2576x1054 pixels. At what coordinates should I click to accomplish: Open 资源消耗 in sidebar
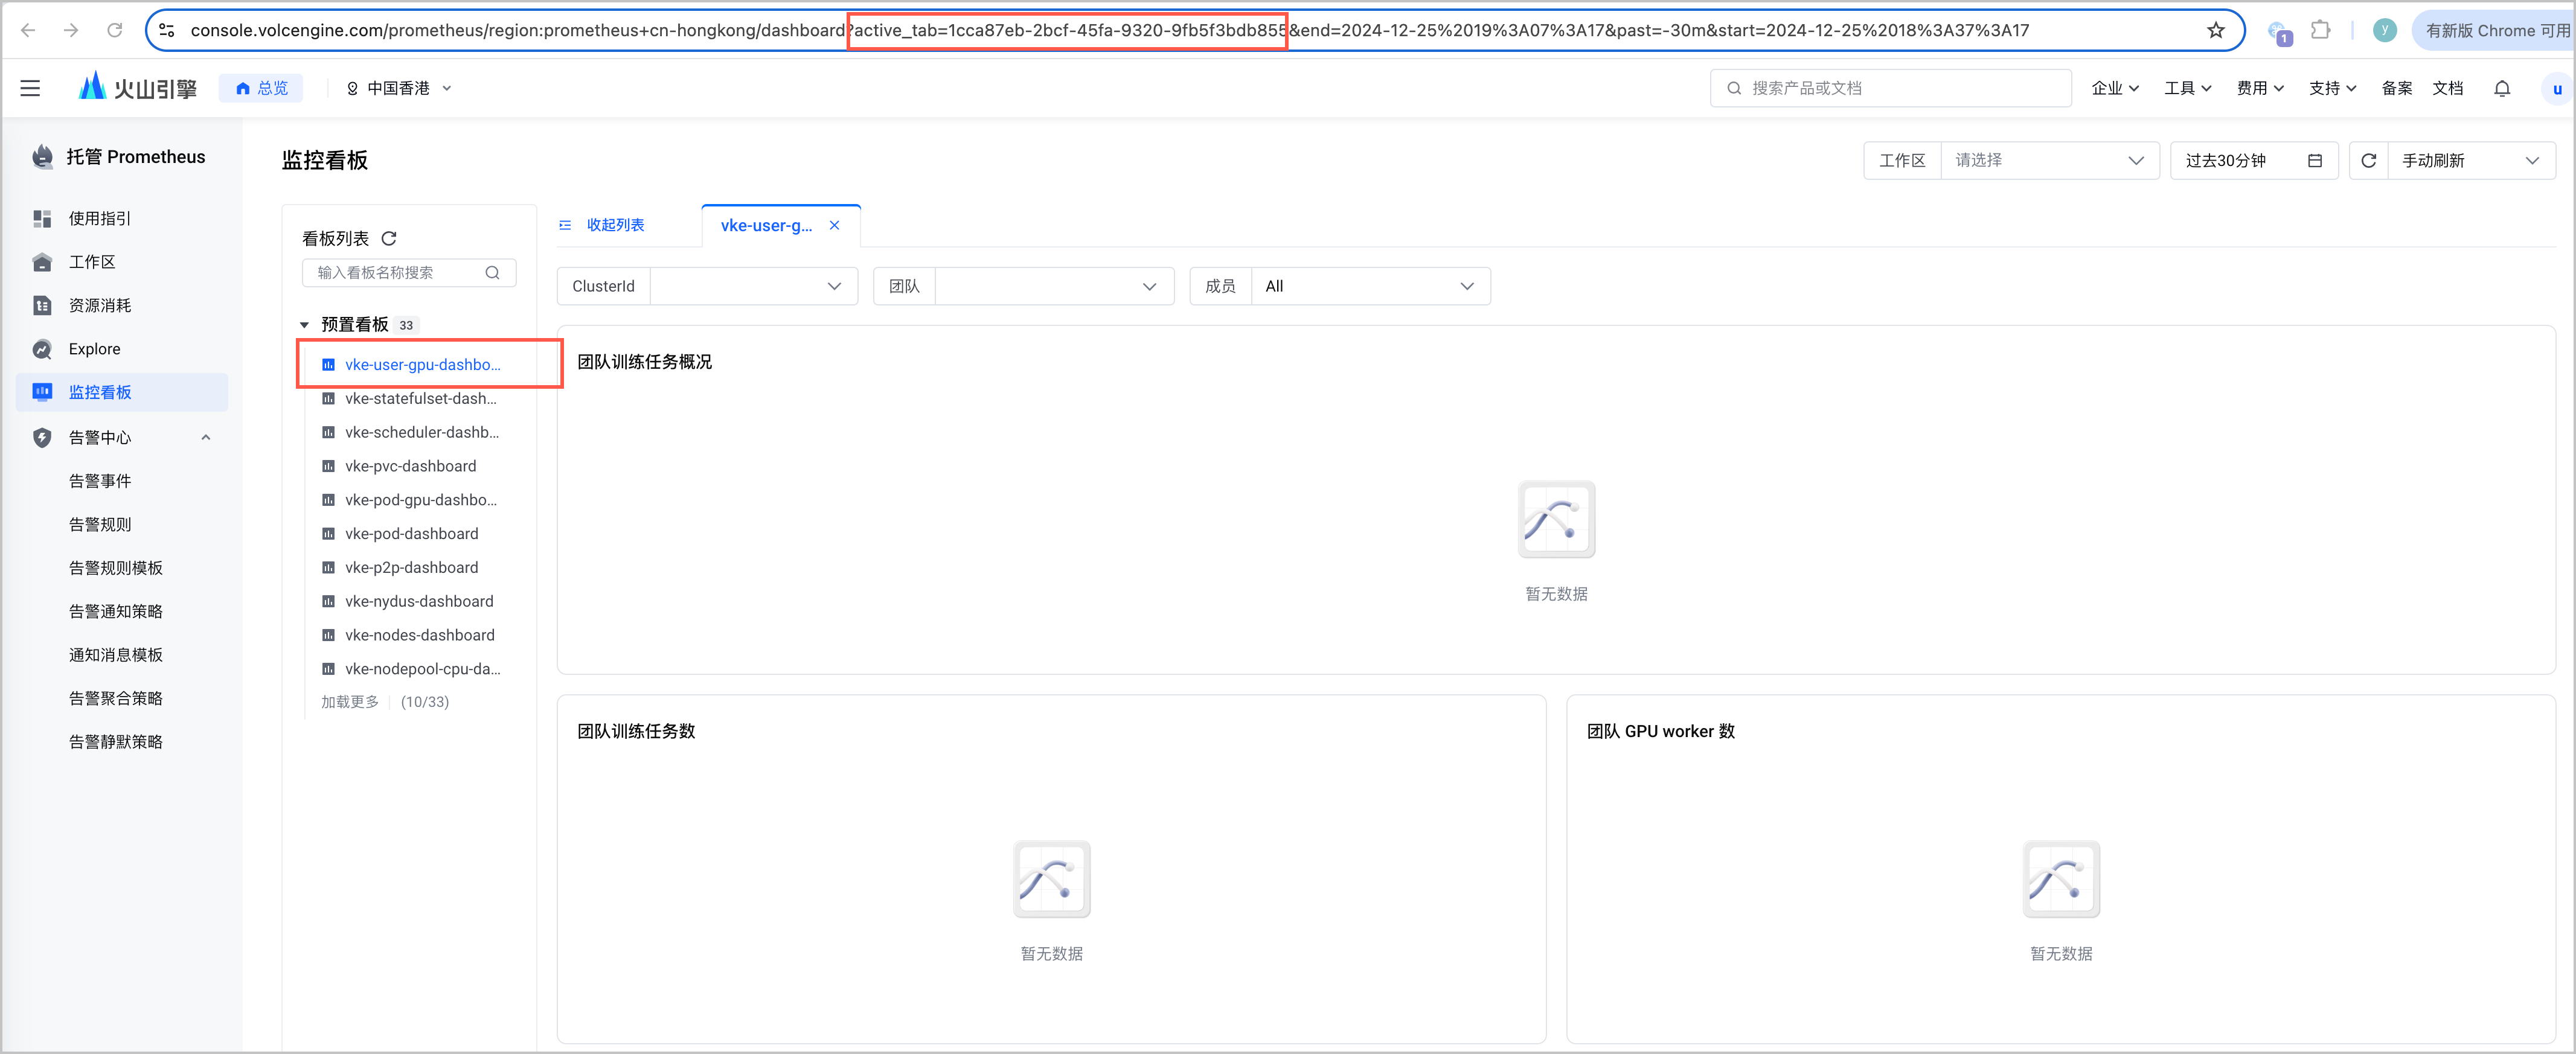pos(99,305)
